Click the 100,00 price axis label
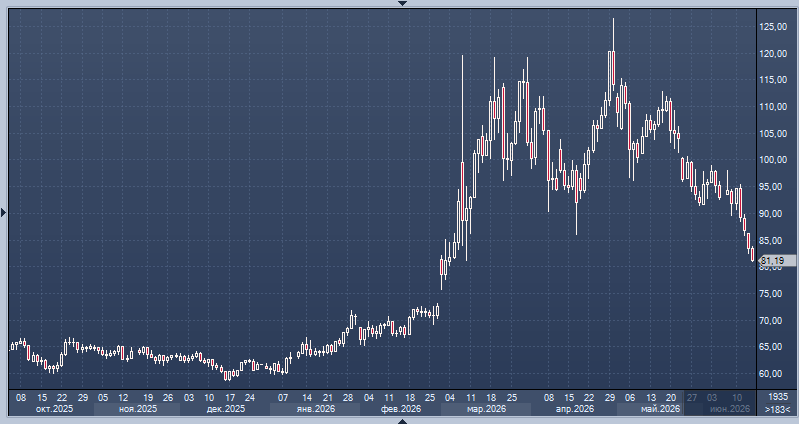Screen dimensions: 799x424 (x=773, y=160)
